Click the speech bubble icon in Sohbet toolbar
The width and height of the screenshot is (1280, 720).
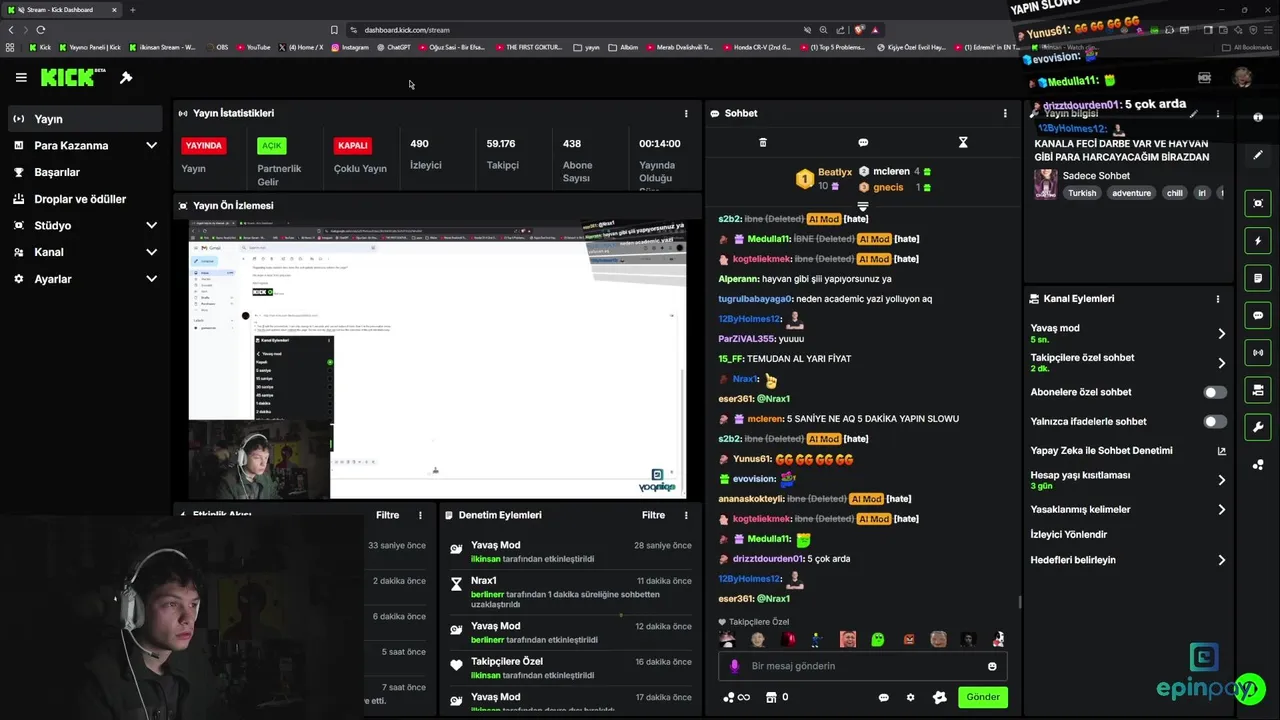pos(863,142)
